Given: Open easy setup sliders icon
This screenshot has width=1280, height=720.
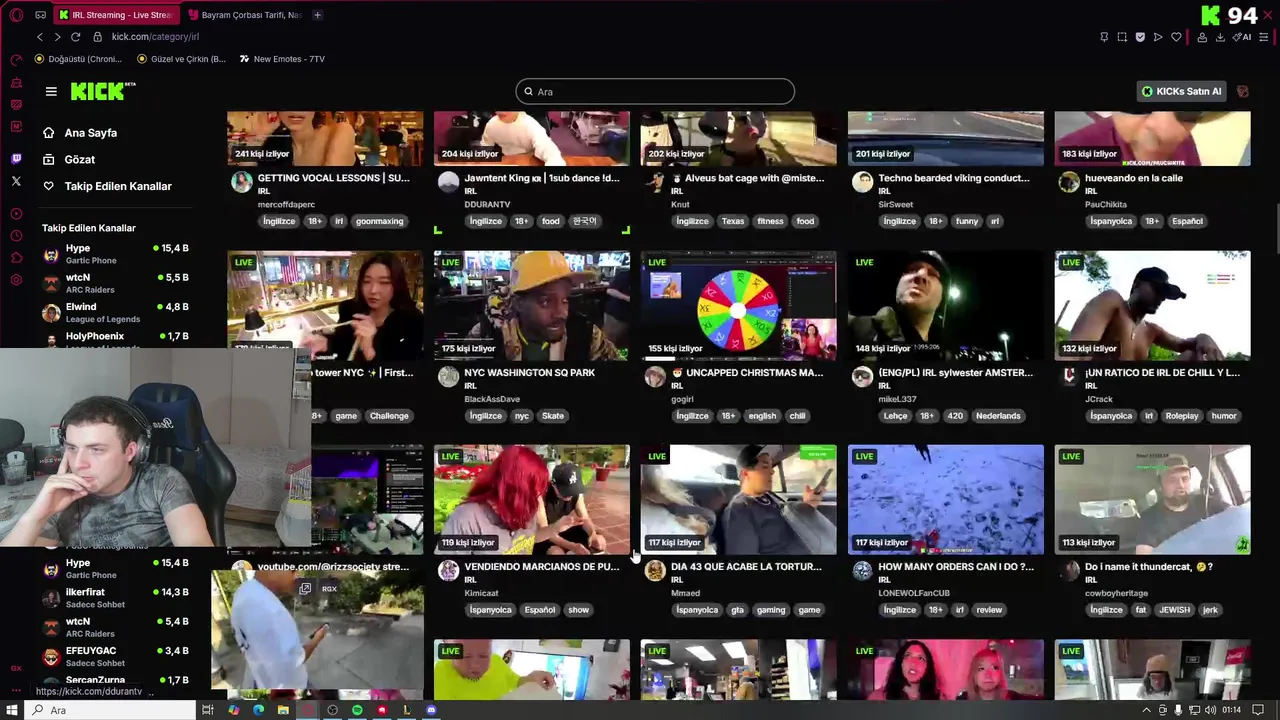Looking at the screenshot, I should (x=1264, y=37).
